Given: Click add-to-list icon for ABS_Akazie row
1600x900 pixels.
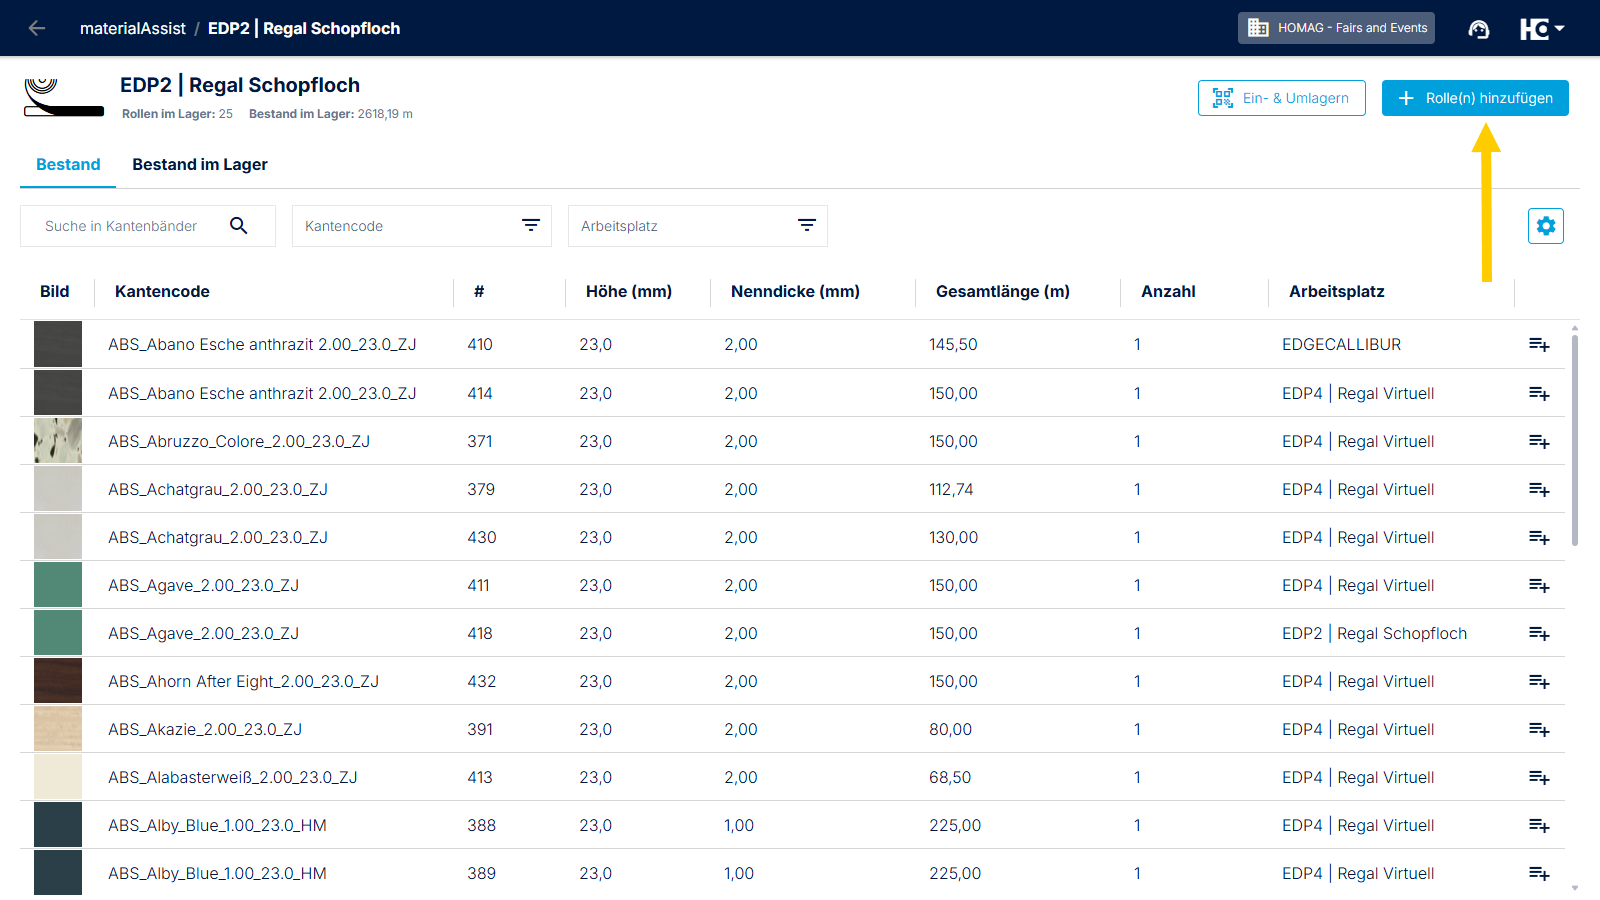Looking at the screenshot, I should coord(1539,729).
